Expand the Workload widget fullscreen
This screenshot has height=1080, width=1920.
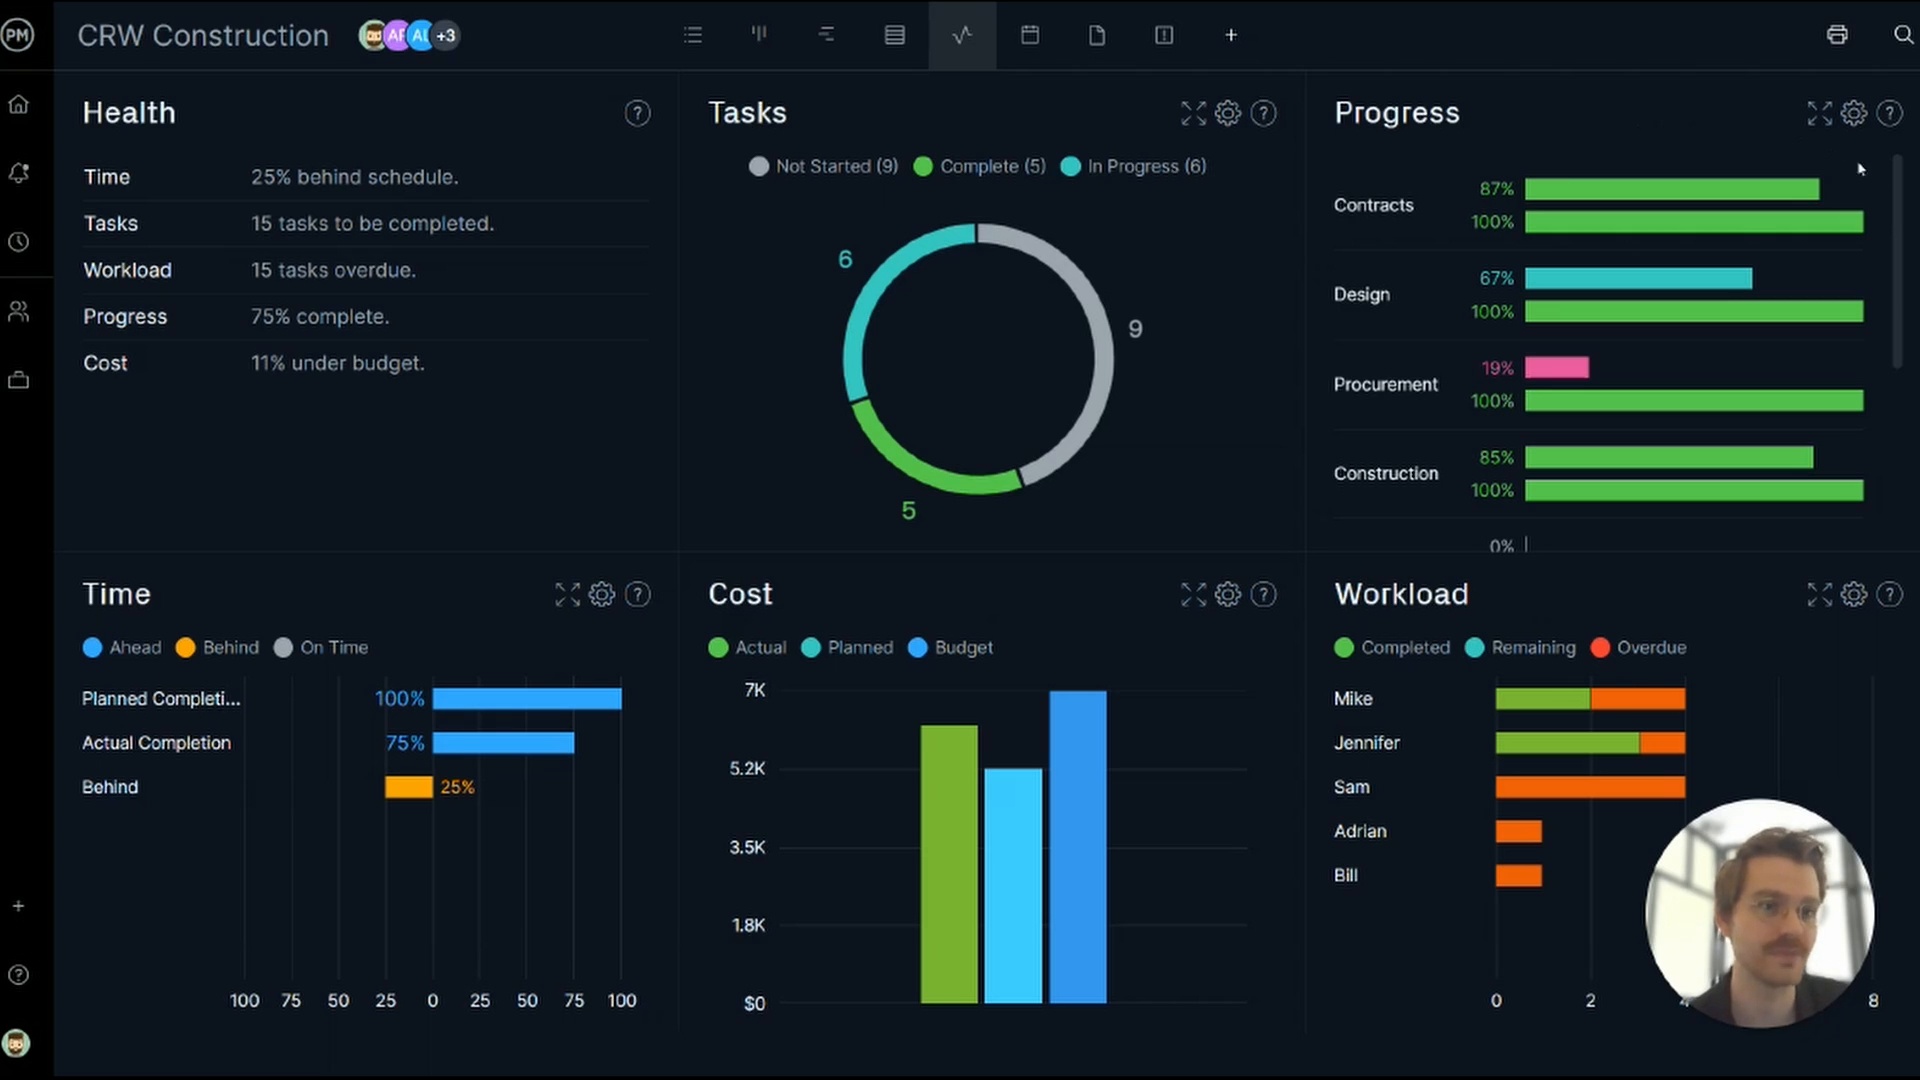tap(1820, 595)
